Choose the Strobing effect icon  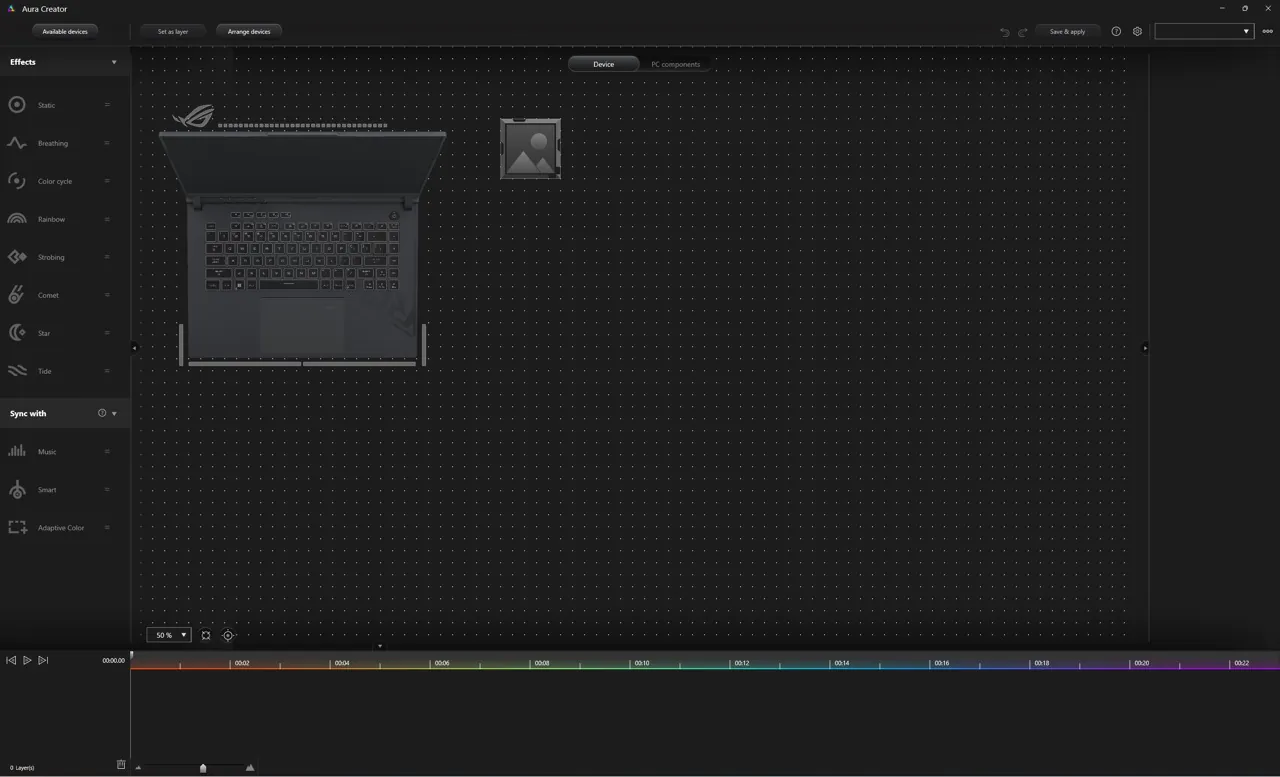pos(17,257)
